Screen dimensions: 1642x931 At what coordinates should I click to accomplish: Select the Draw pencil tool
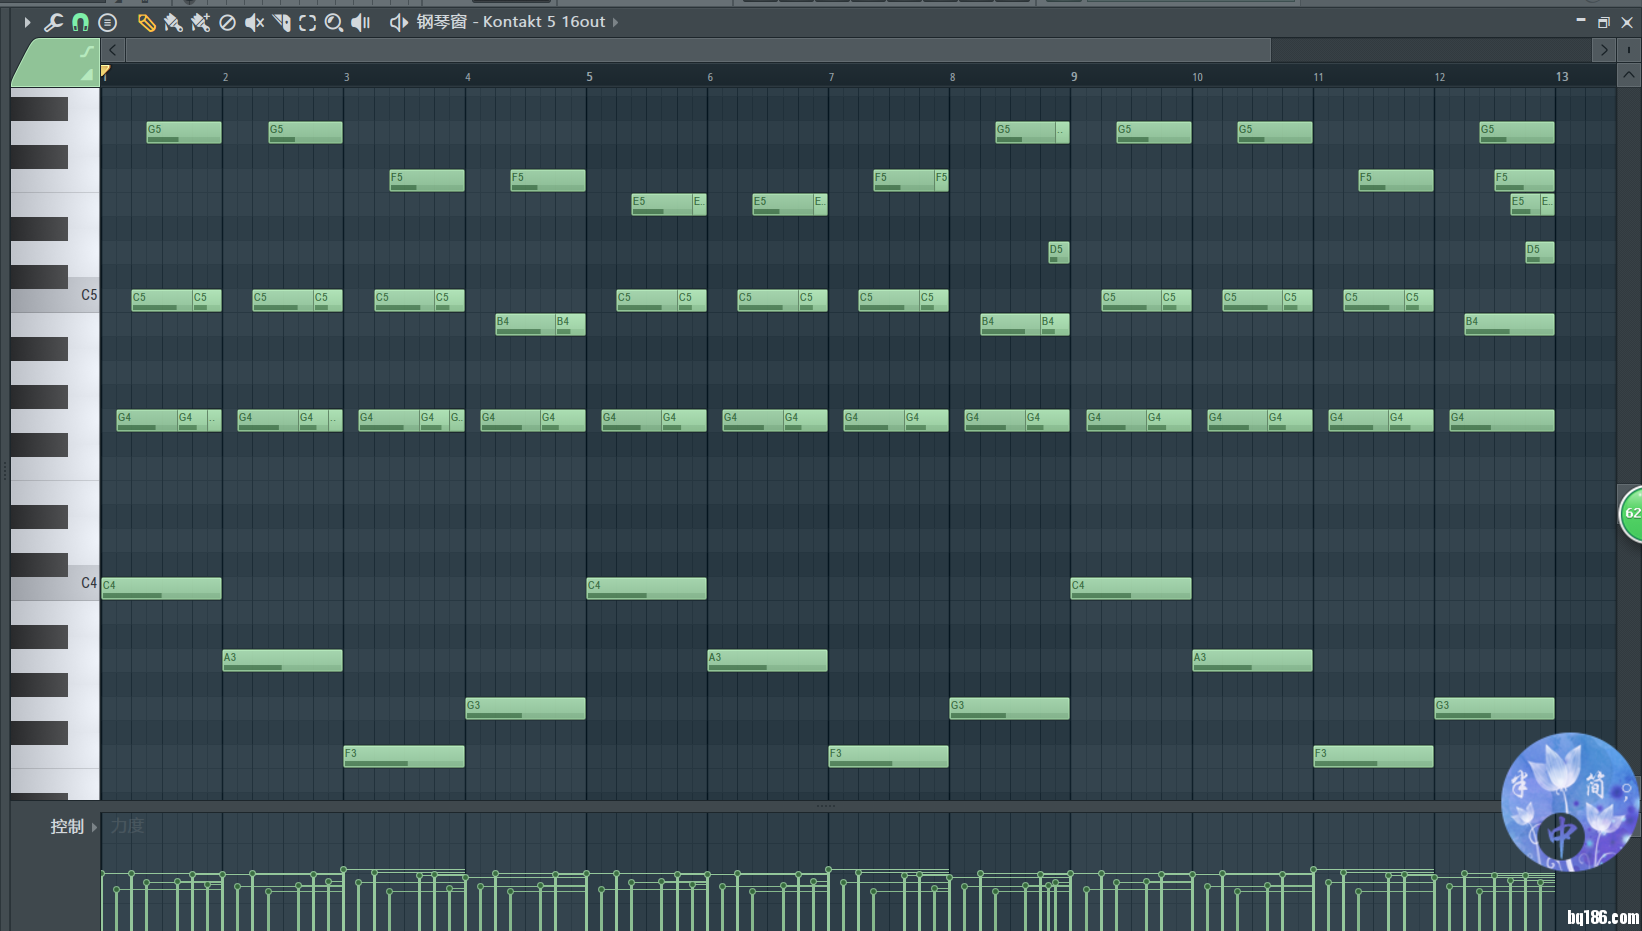146,22
